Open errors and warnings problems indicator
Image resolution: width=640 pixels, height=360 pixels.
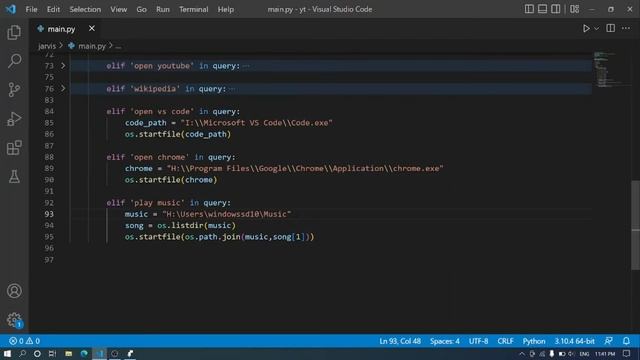[x=24, y=341]
